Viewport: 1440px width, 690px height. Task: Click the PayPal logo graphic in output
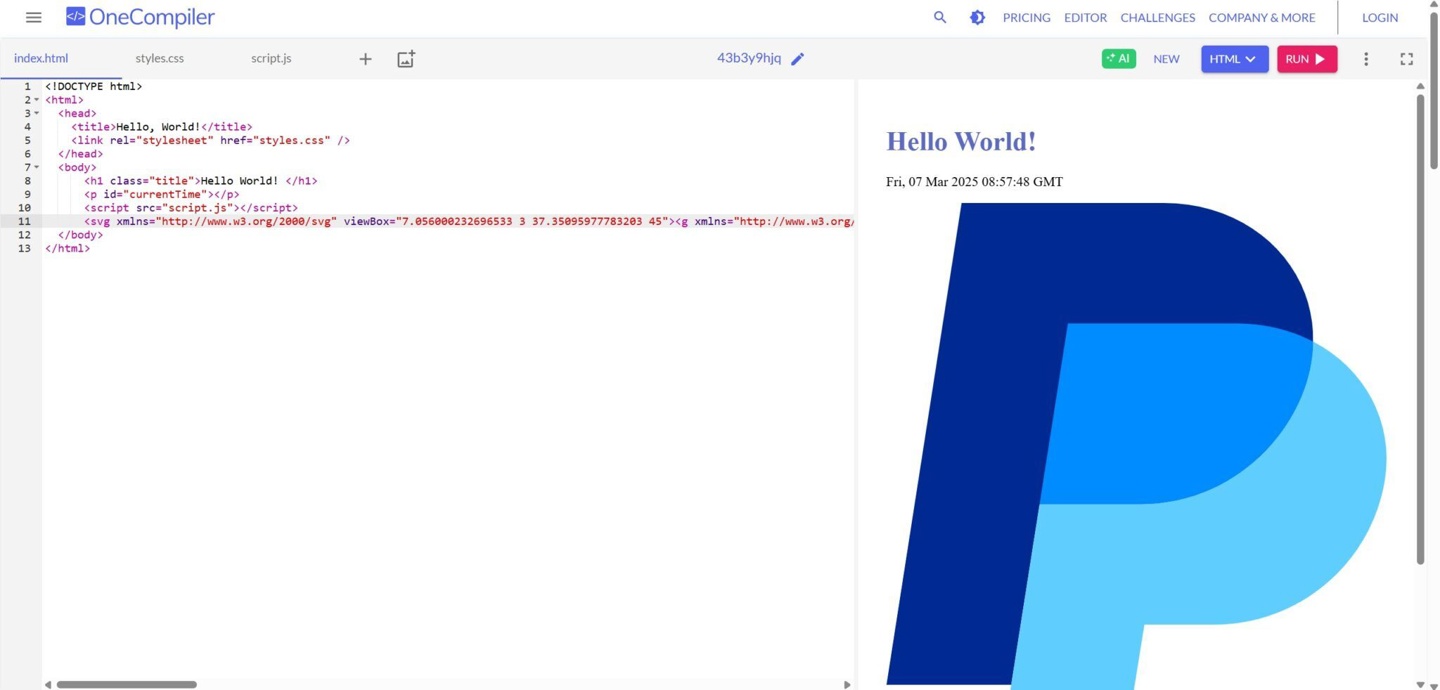tap(1136, 445)
